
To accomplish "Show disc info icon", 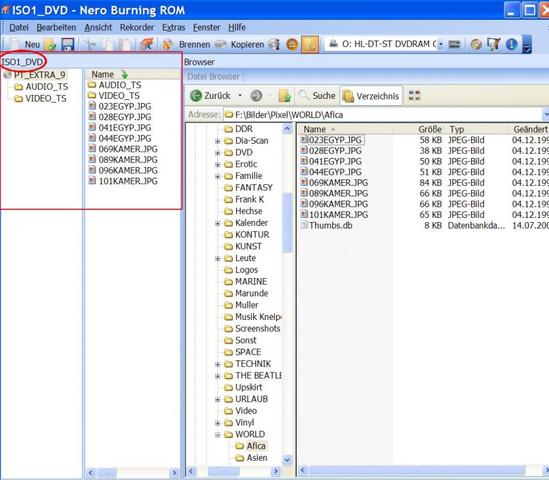I will point(274,44).
